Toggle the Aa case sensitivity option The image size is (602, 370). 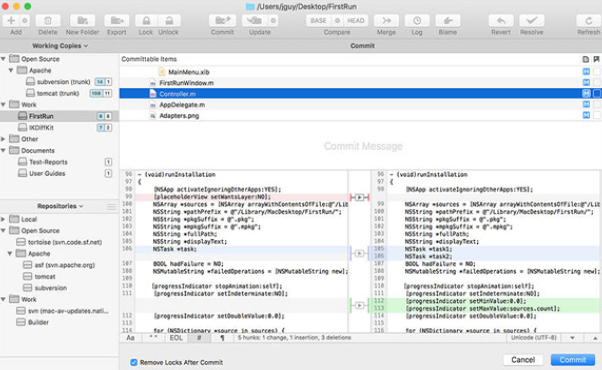pos(131,338)
